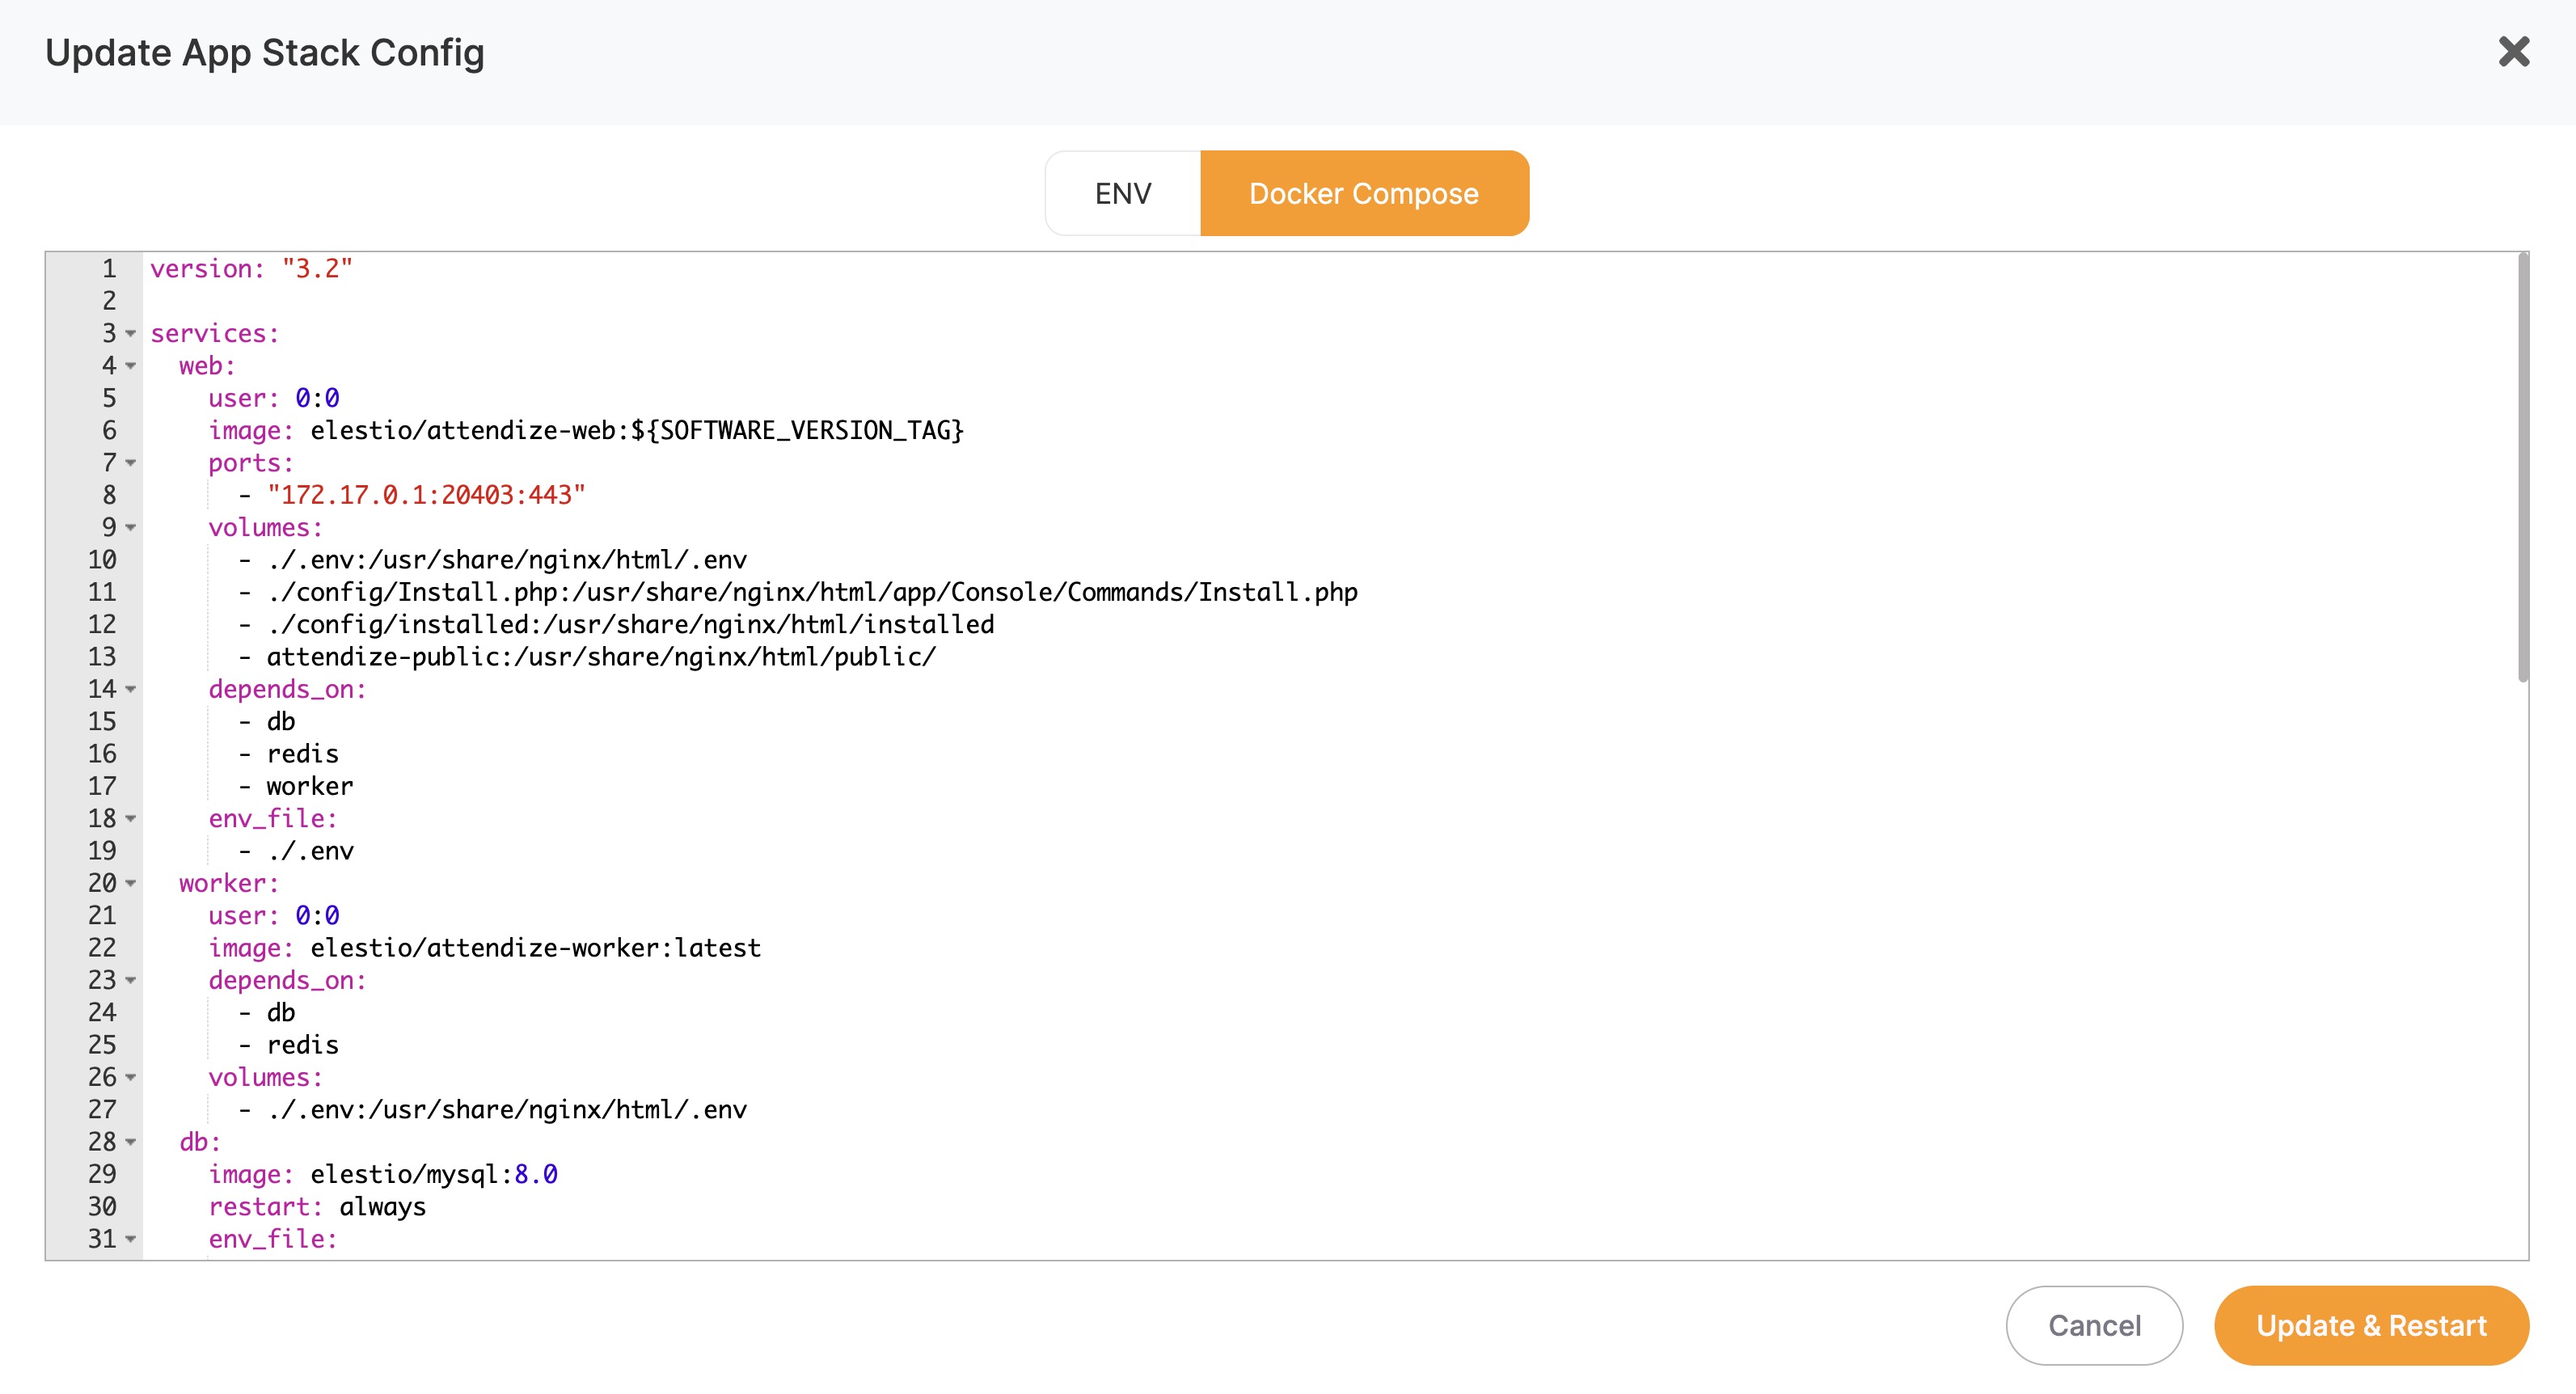Collapse the env_file fold arrow on line 31
This screenshot has width=2576, height=1394.
pyautogui.click(x=130, y=1239)
